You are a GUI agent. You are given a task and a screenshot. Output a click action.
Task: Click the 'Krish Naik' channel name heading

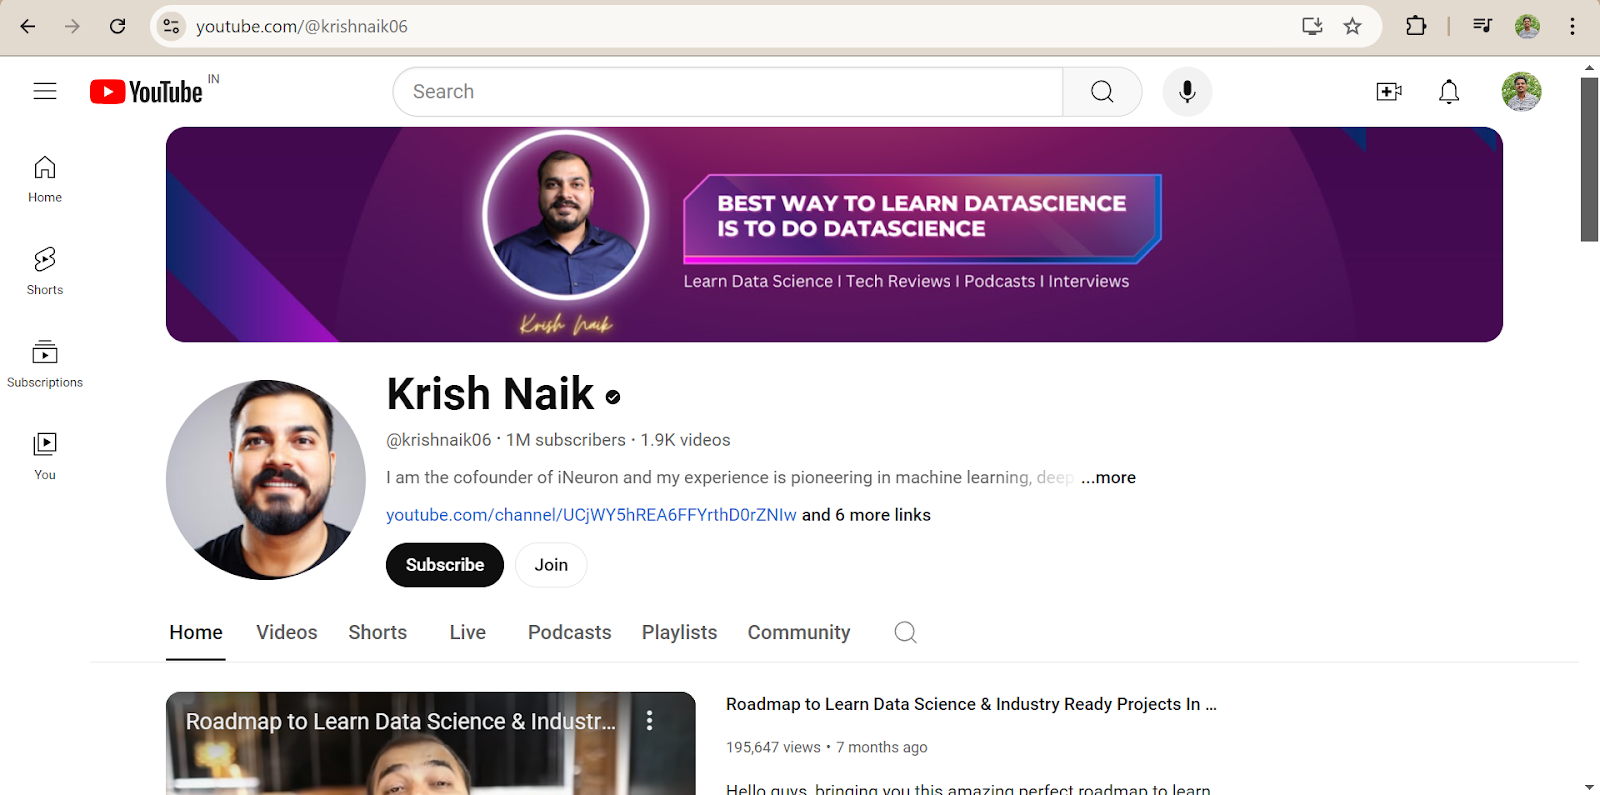point(490,394)
